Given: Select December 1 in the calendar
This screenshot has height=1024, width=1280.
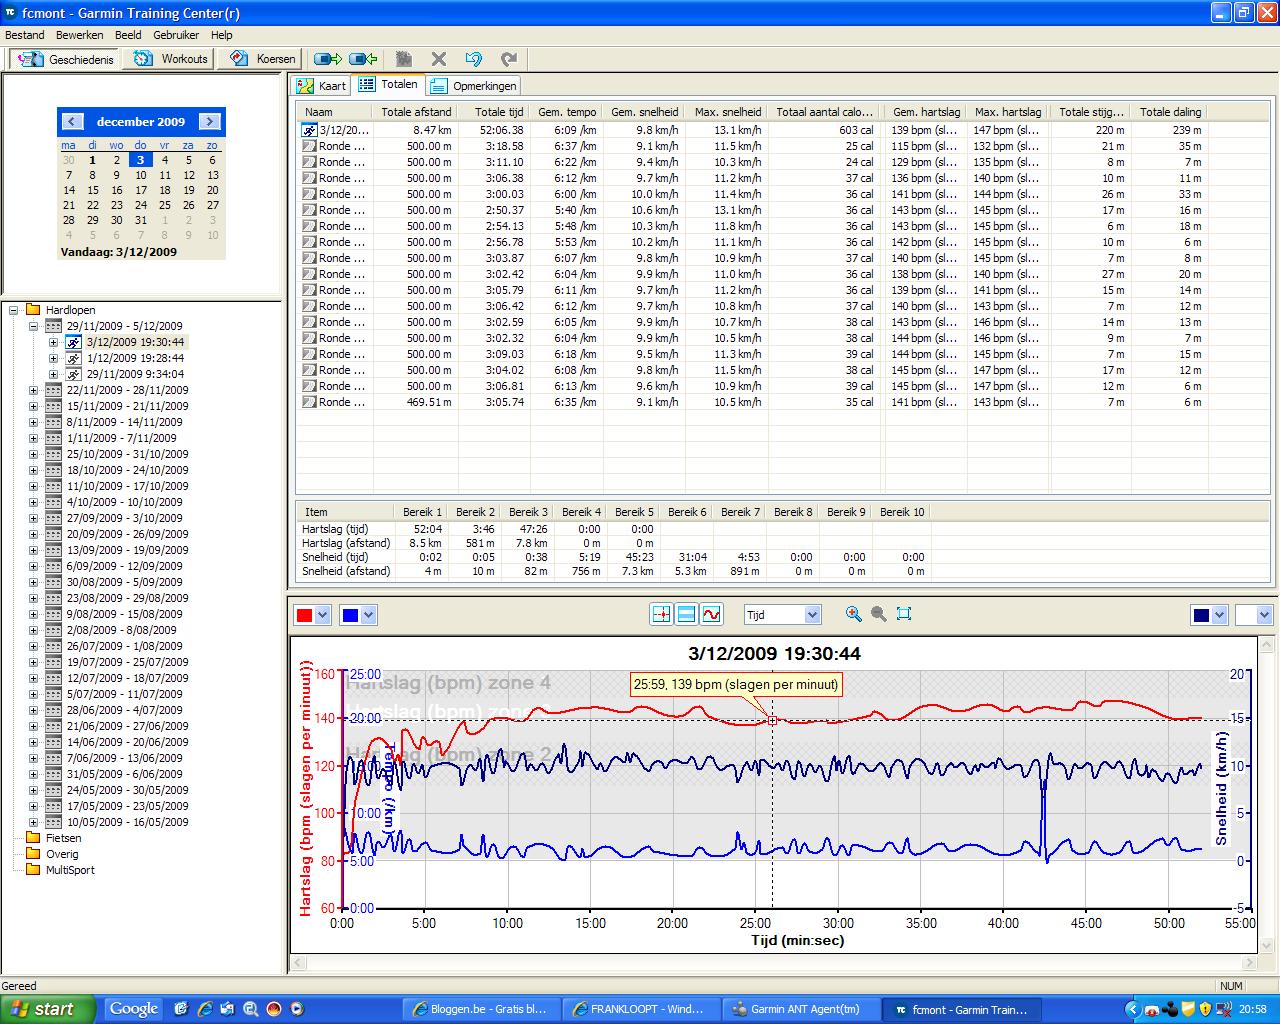Looking at the screenshot, I should coord(92,160).
